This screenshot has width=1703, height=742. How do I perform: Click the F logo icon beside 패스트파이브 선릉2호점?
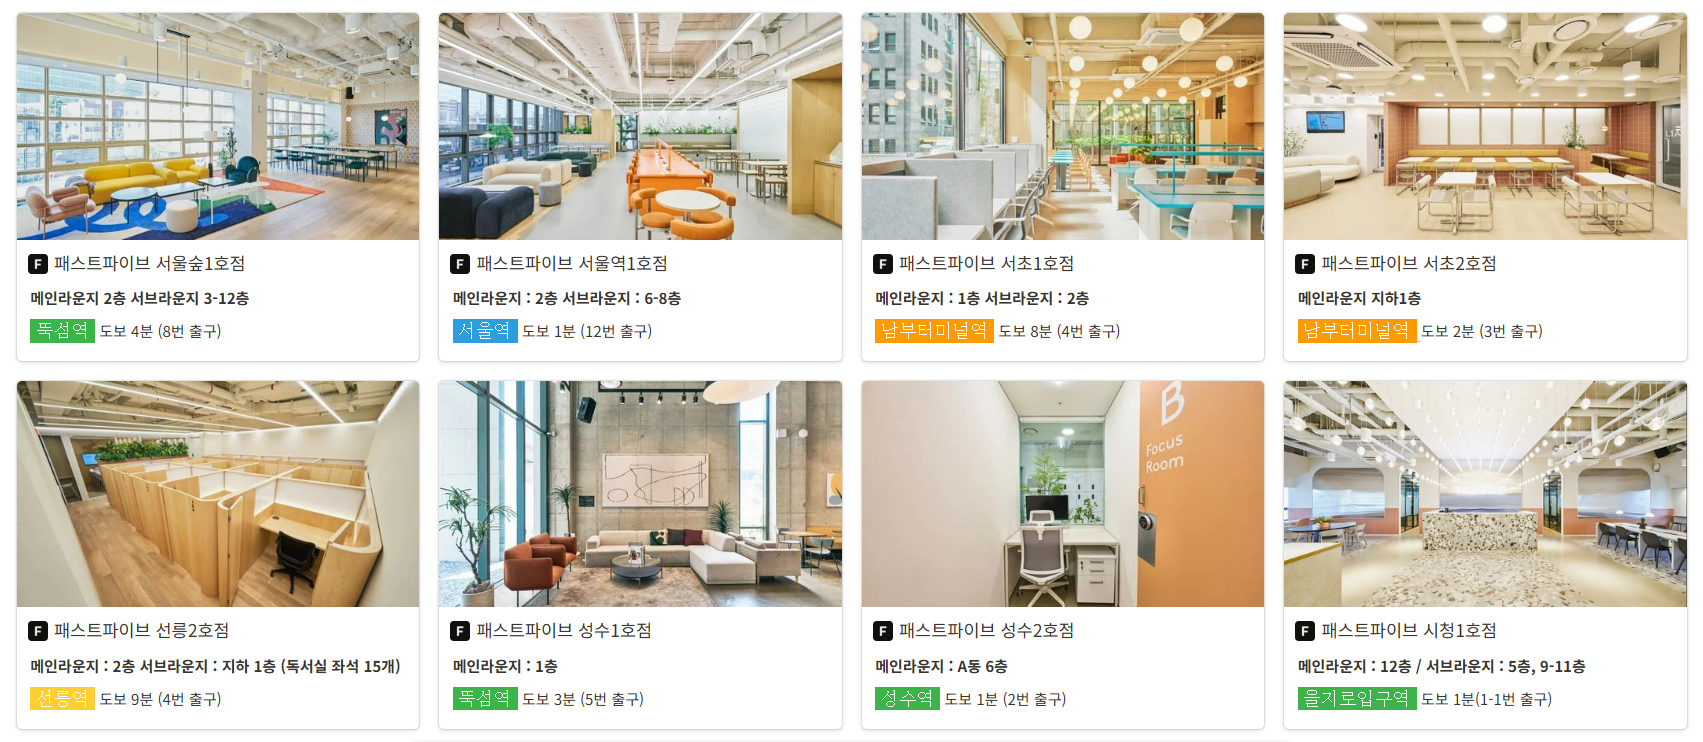(38, 631)
